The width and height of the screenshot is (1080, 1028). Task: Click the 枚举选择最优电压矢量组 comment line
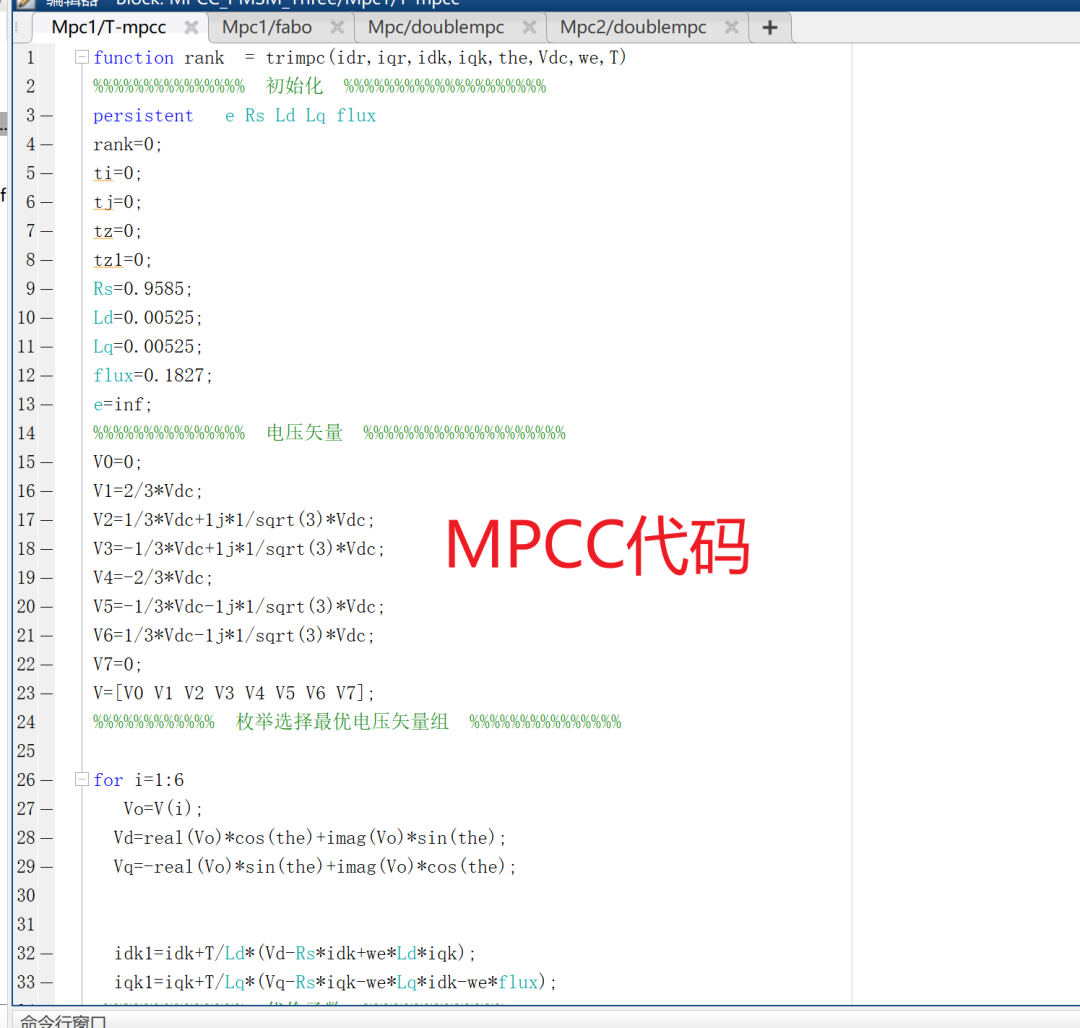[x=357, y=722]
